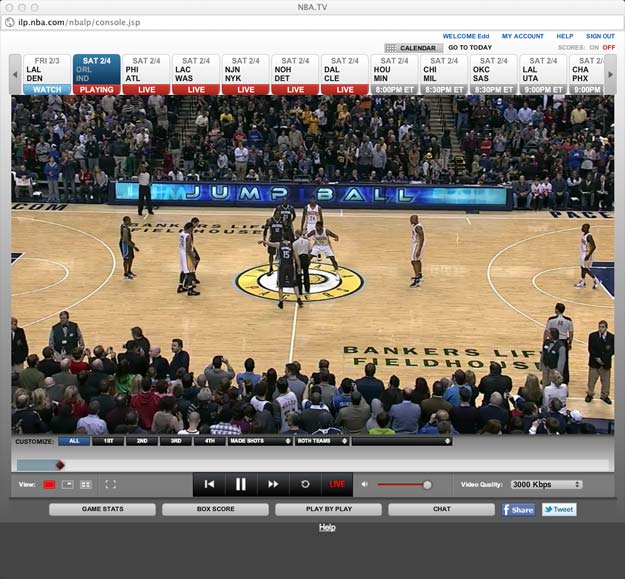
Task: Jump to LIVE in the playback bar
Action: [337, 484]
